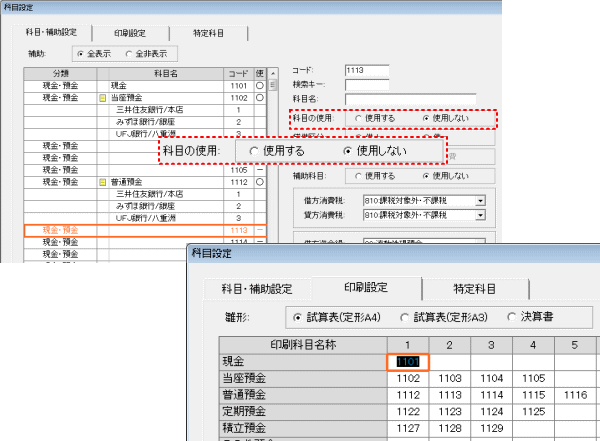Click the 科目名 input field
Image resolution: width=600 pixels, height=441 pixels.
click(411, 99)
